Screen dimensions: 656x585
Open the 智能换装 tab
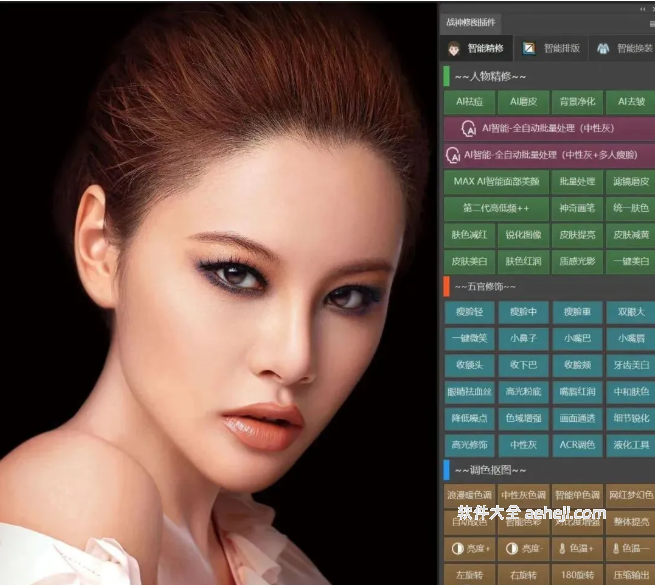627,48
